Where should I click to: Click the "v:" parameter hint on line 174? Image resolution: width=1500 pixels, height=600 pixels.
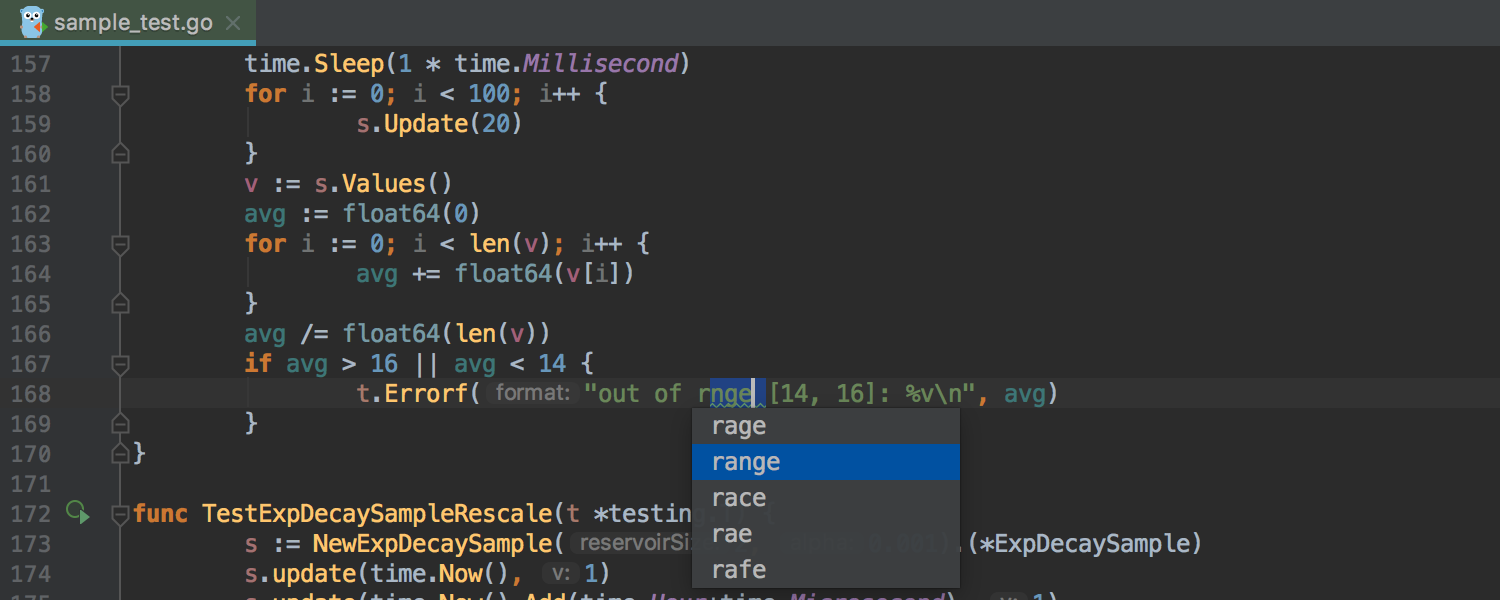[562, 574]
